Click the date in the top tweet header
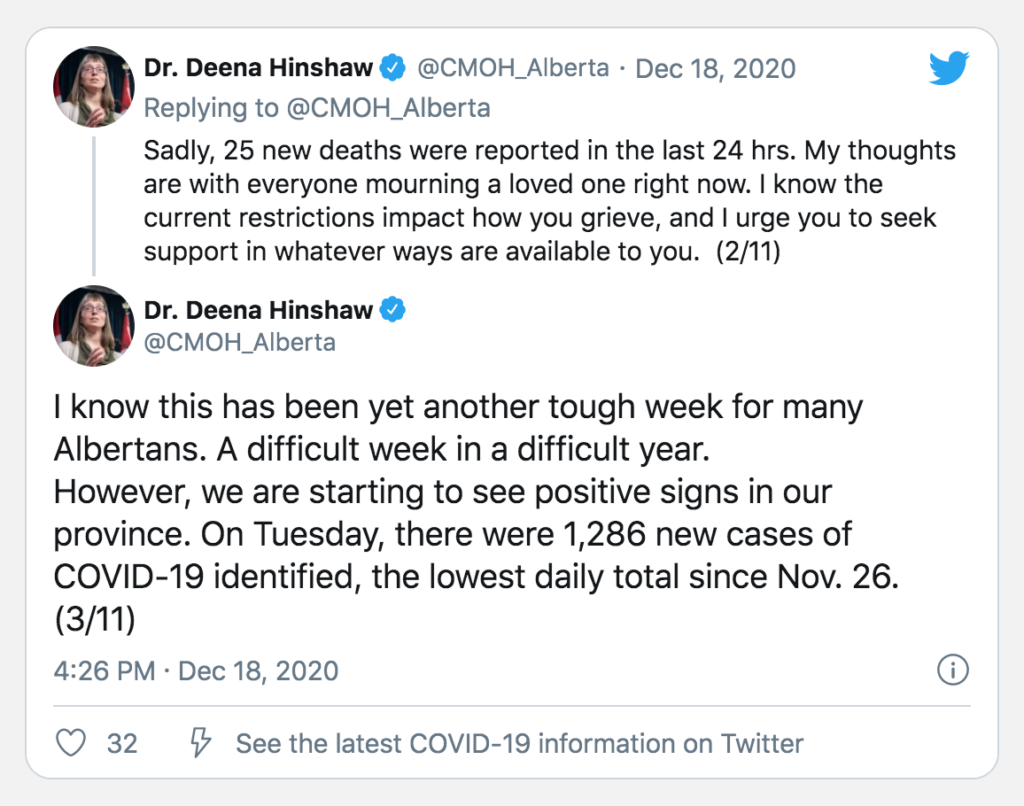 click(x=716, y=69)
